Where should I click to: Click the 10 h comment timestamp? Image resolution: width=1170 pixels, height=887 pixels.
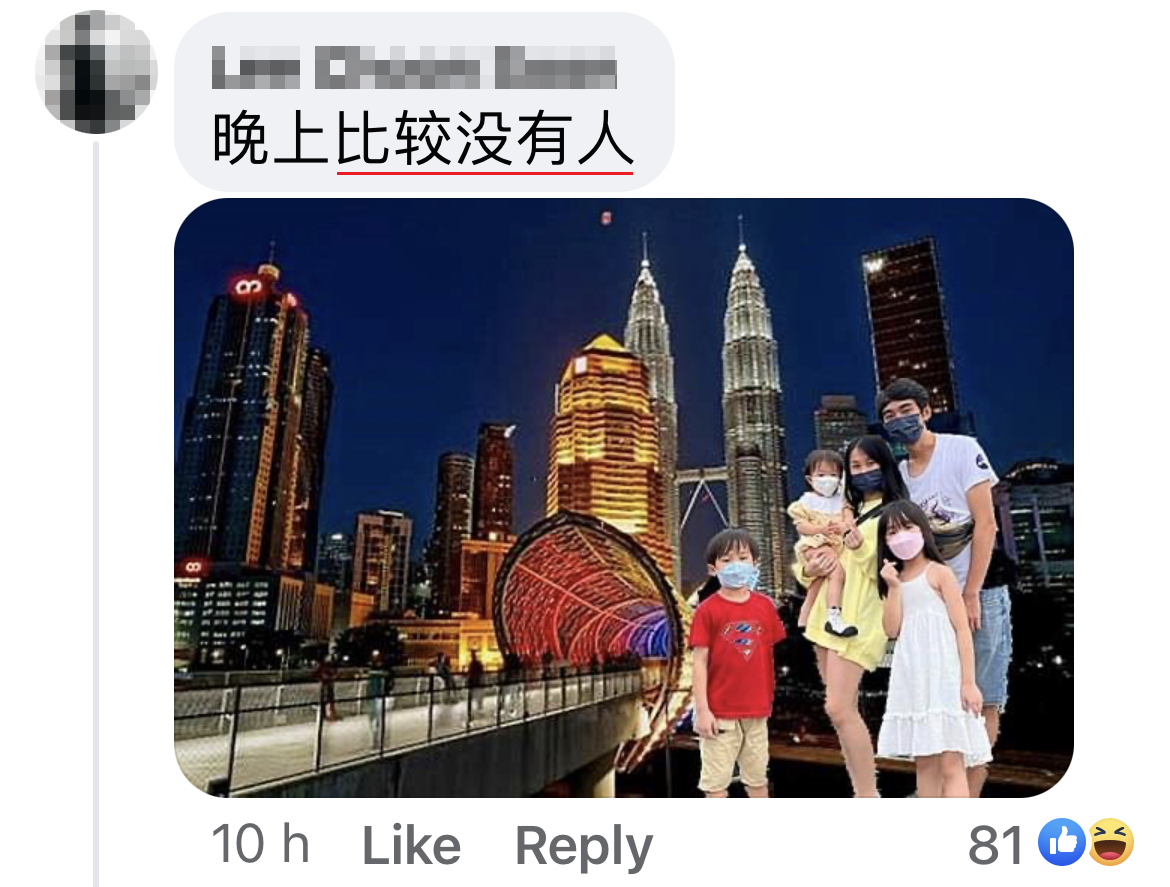pos(260,844)
